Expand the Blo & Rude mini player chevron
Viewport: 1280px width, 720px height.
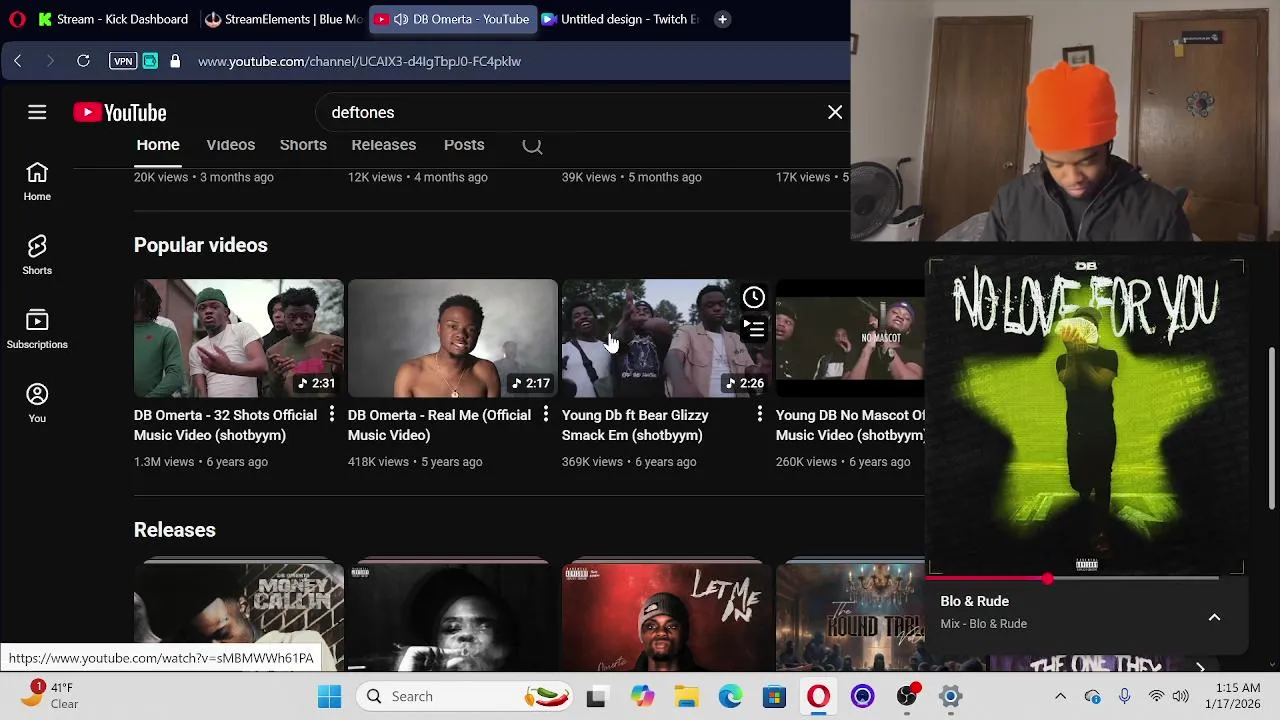(x=1214, y=617)
